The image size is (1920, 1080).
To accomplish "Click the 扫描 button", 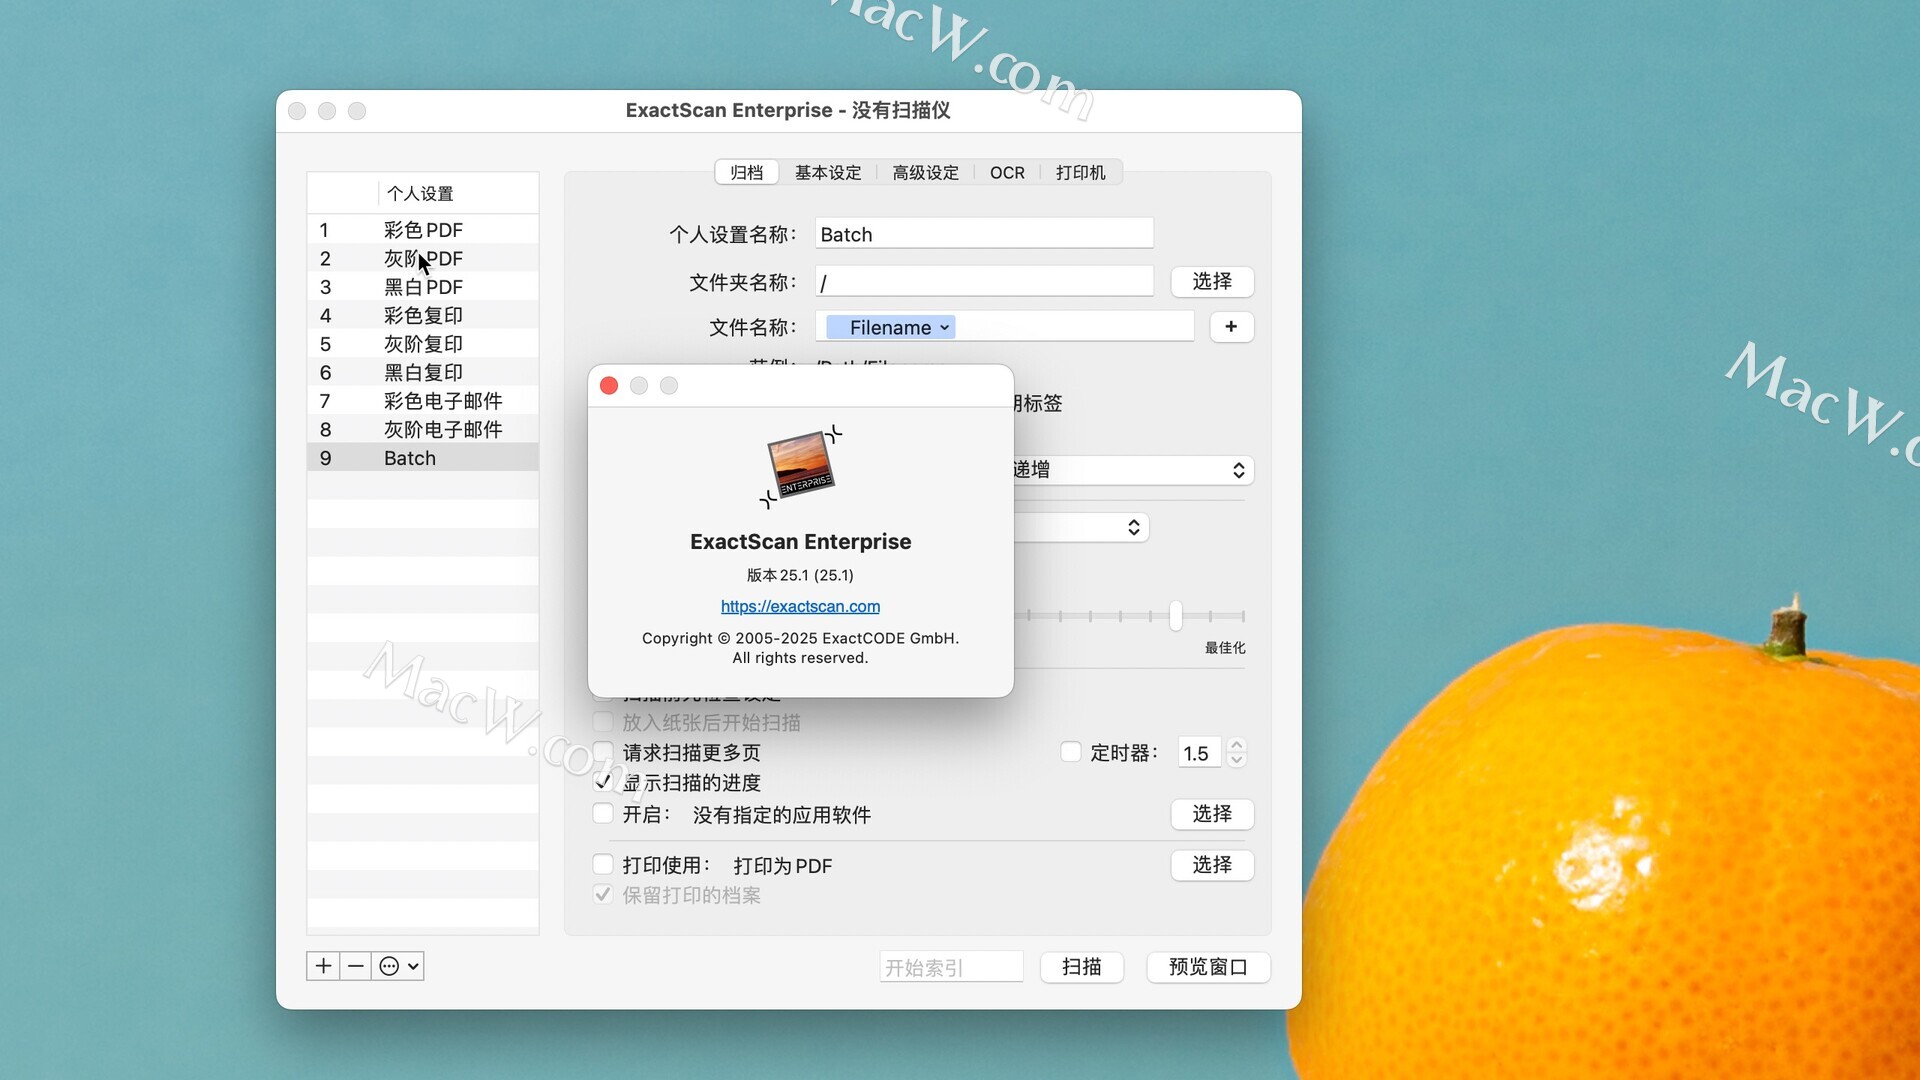I will coord(1082,967).
